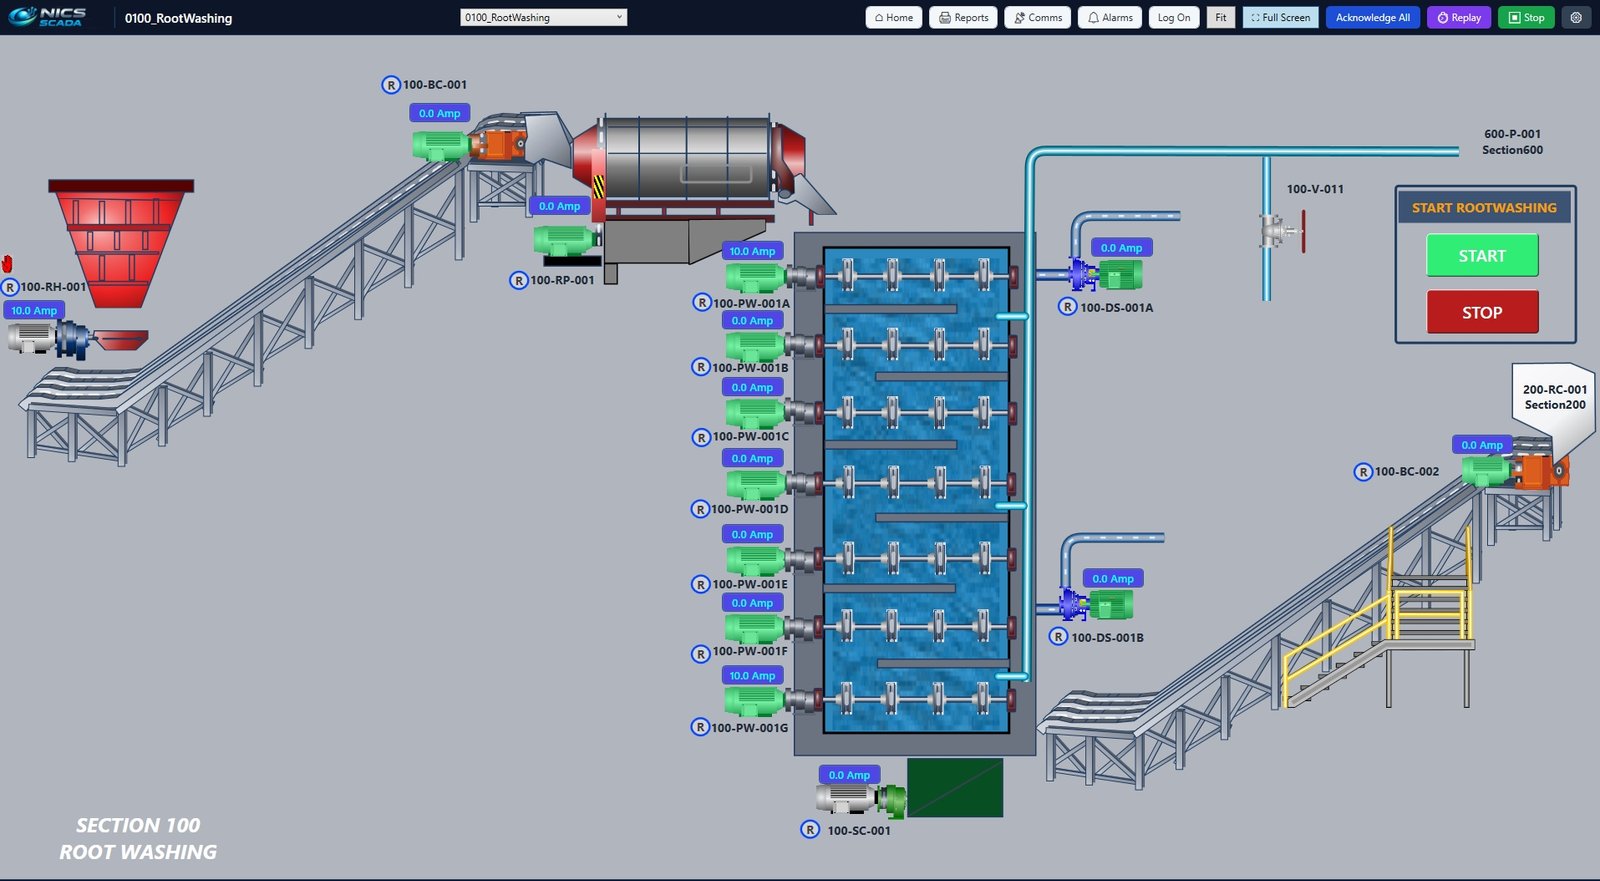This screenshot has height=881, width=1600.
Task: Click the R indicator for 100-DS-001B
Action: click(x=1058, y=636)
